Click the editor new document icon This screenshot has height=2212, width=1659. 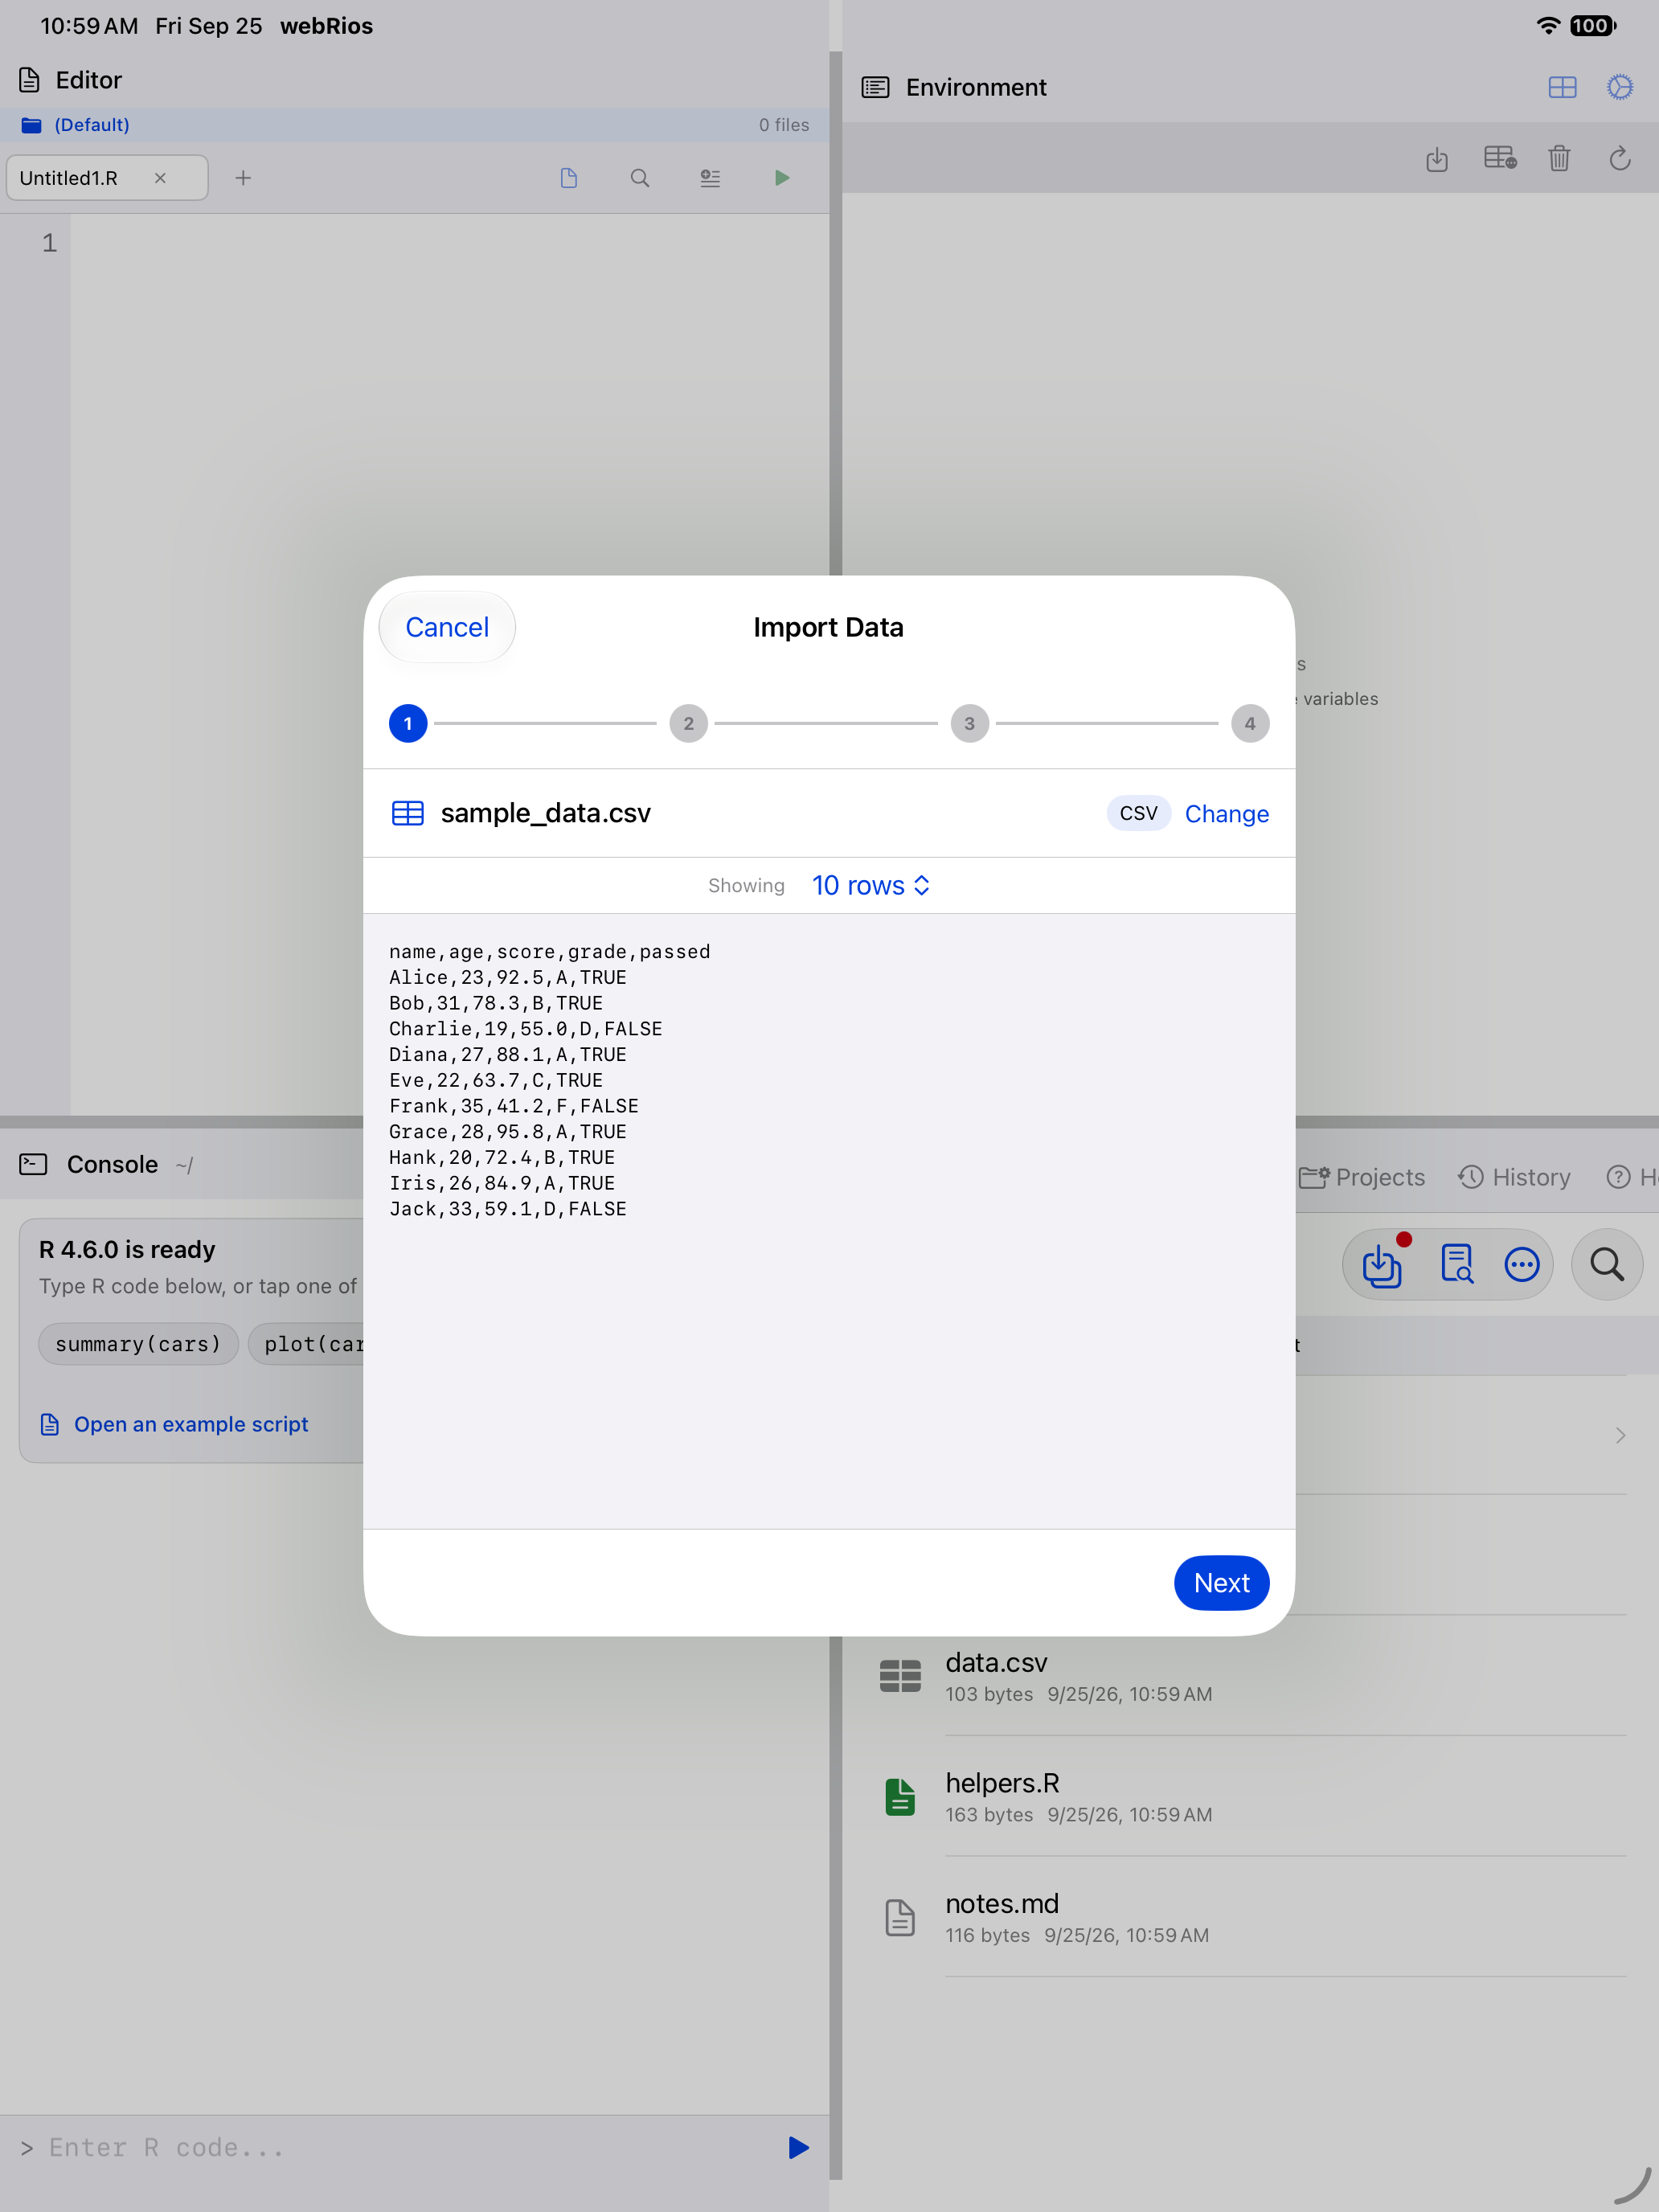pyautogui.click(x=569, y=178)
